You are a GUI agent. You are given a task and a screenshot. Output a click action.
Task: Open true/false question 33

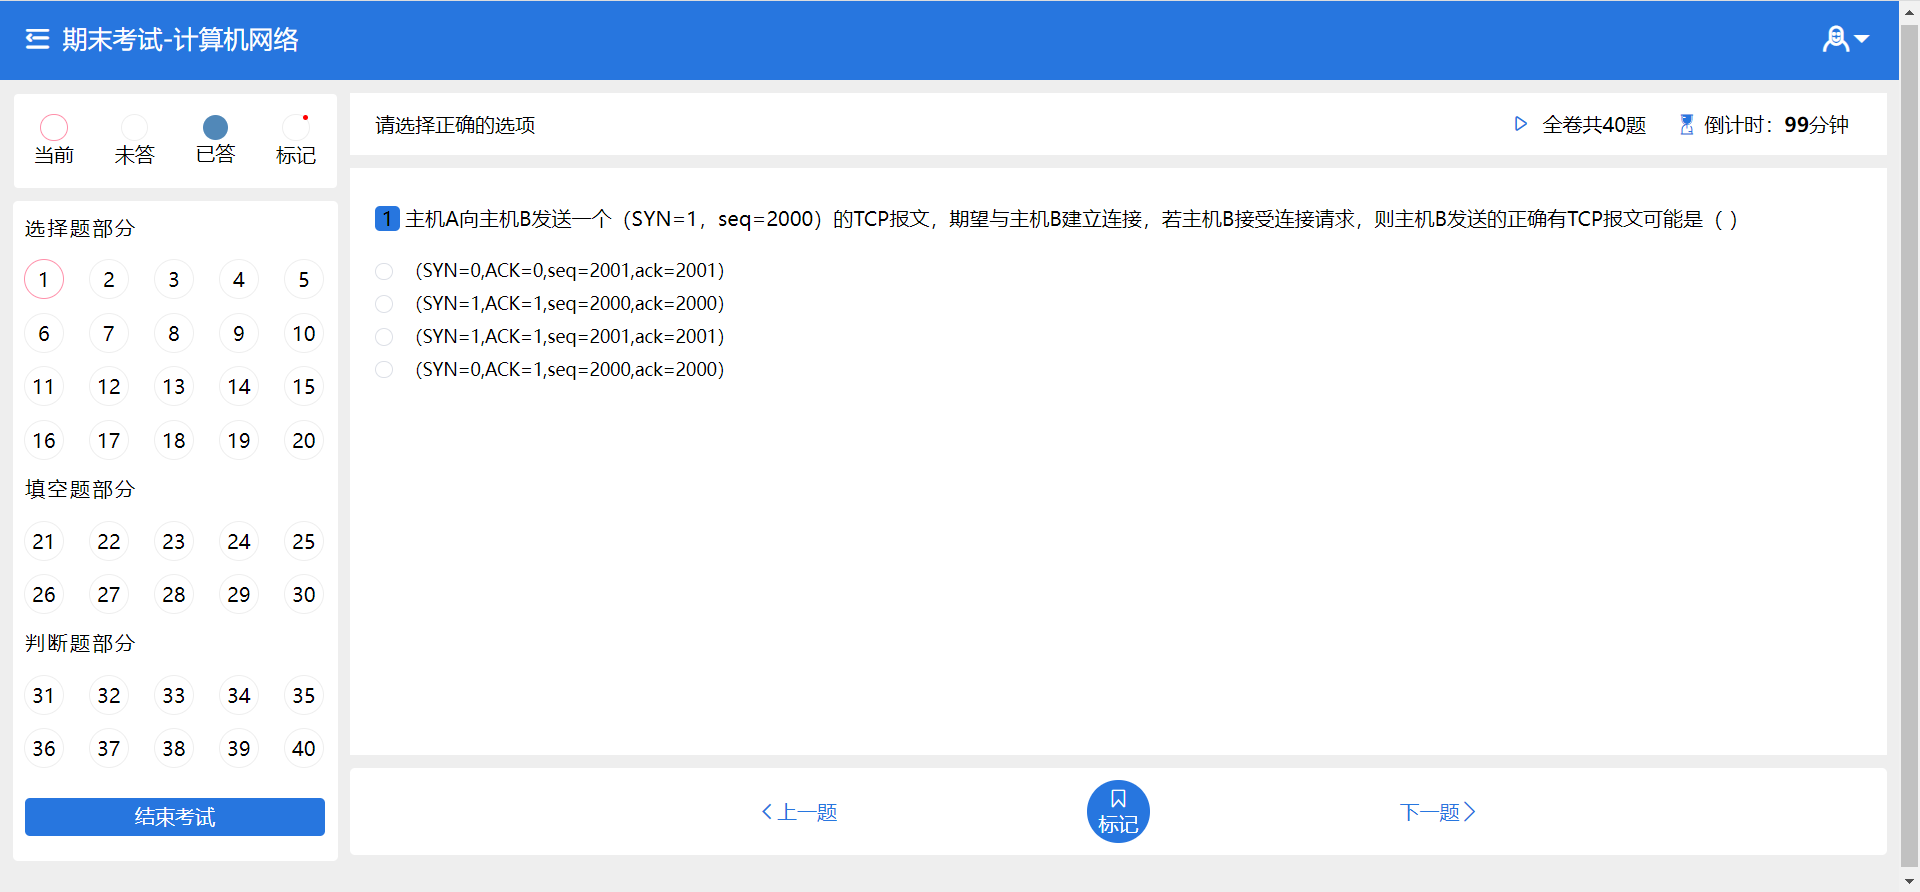(174, 695)
